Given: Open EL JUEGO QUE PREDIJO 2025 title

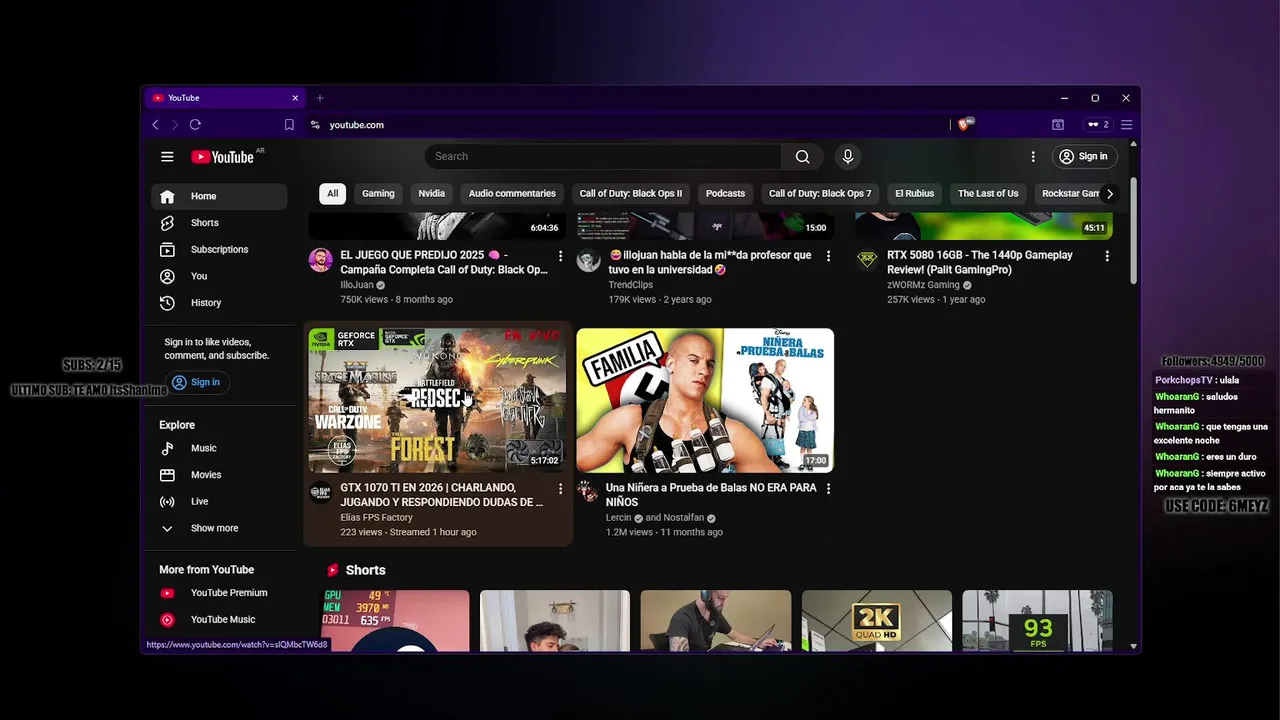Looking at the screenshot, I should (444, 262).
